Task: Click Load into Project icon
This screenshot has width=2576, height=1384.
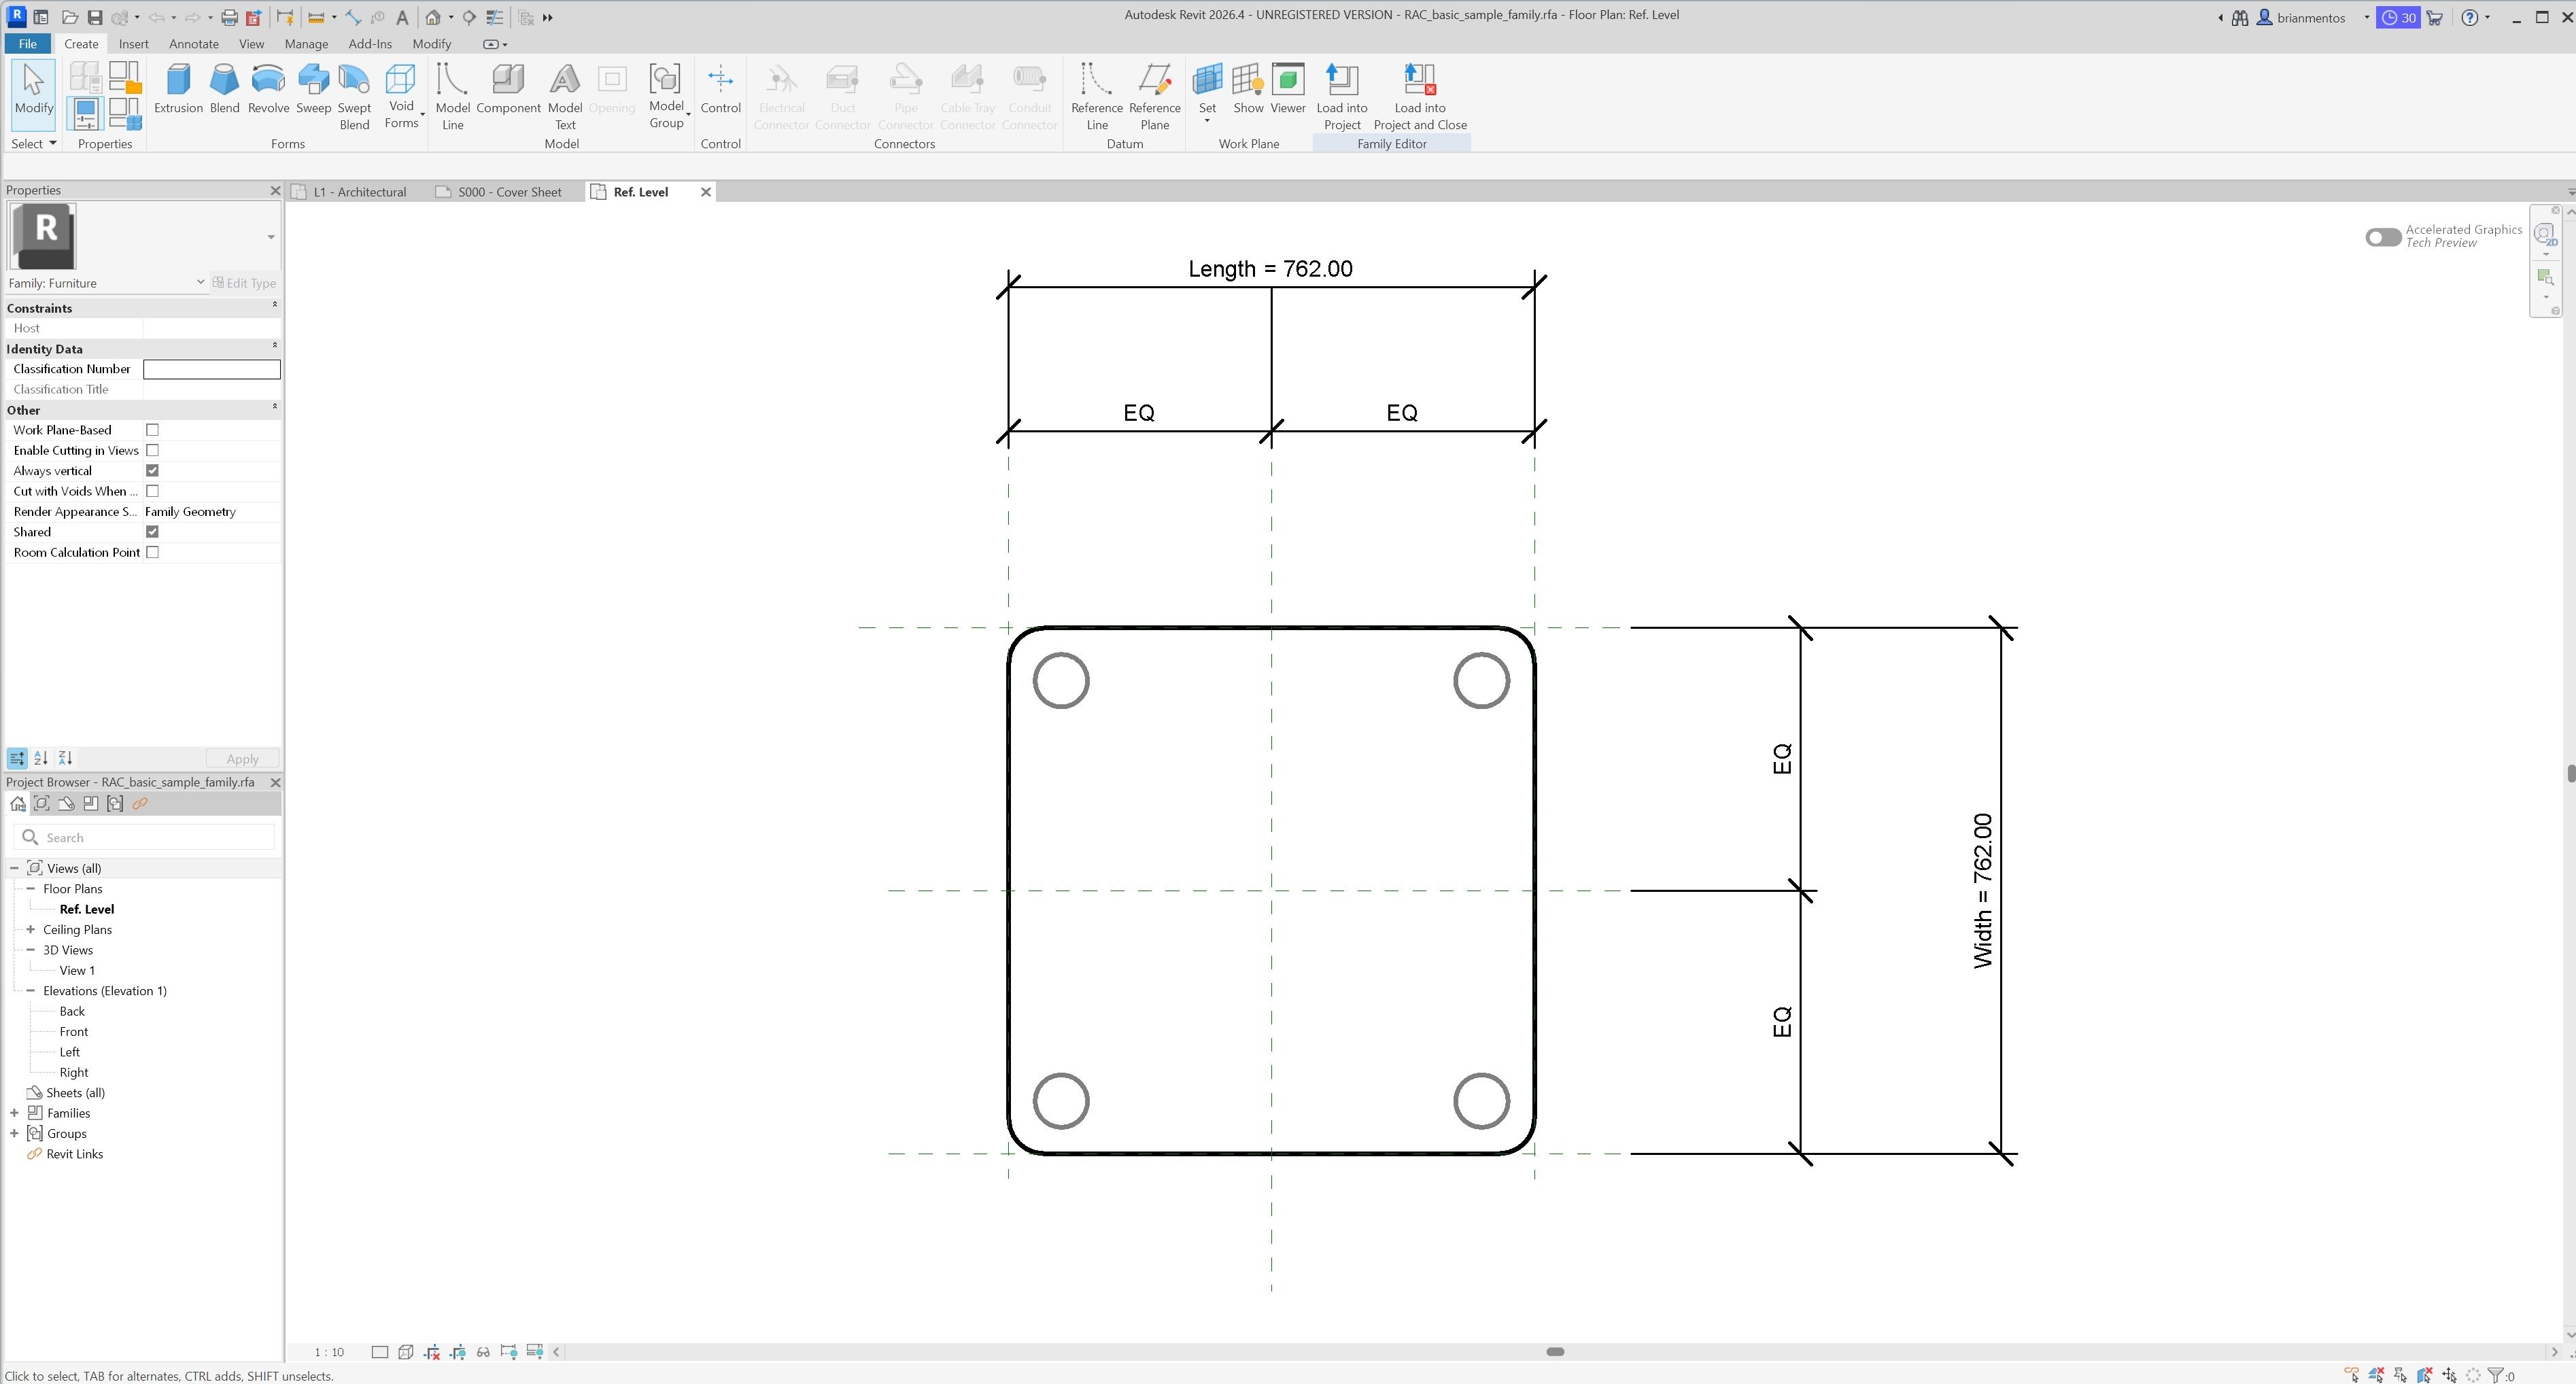Action: pos(1341,95)
